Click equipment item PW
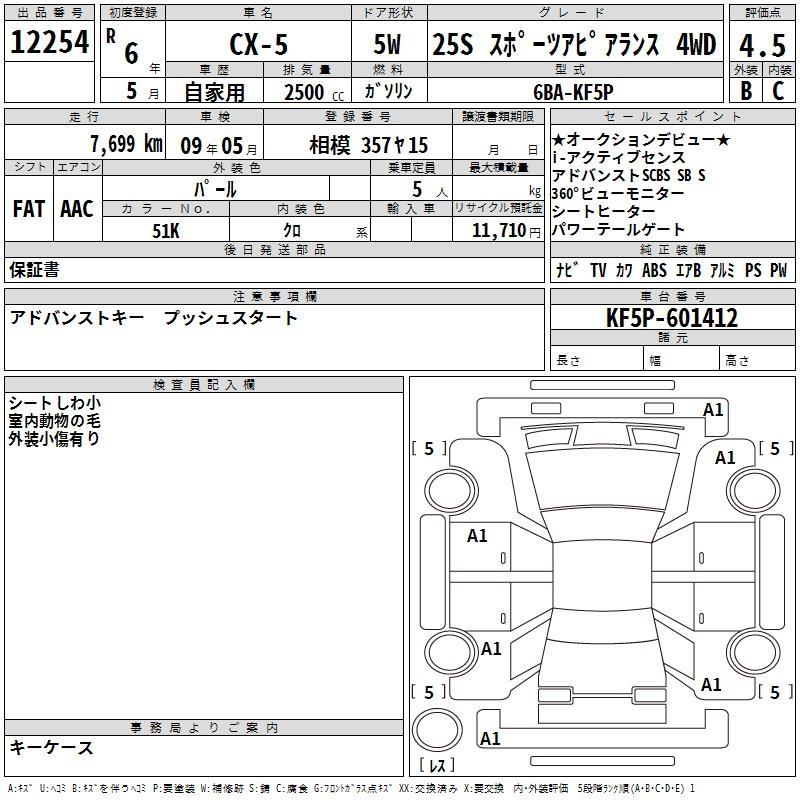 (x=779, y=270)
